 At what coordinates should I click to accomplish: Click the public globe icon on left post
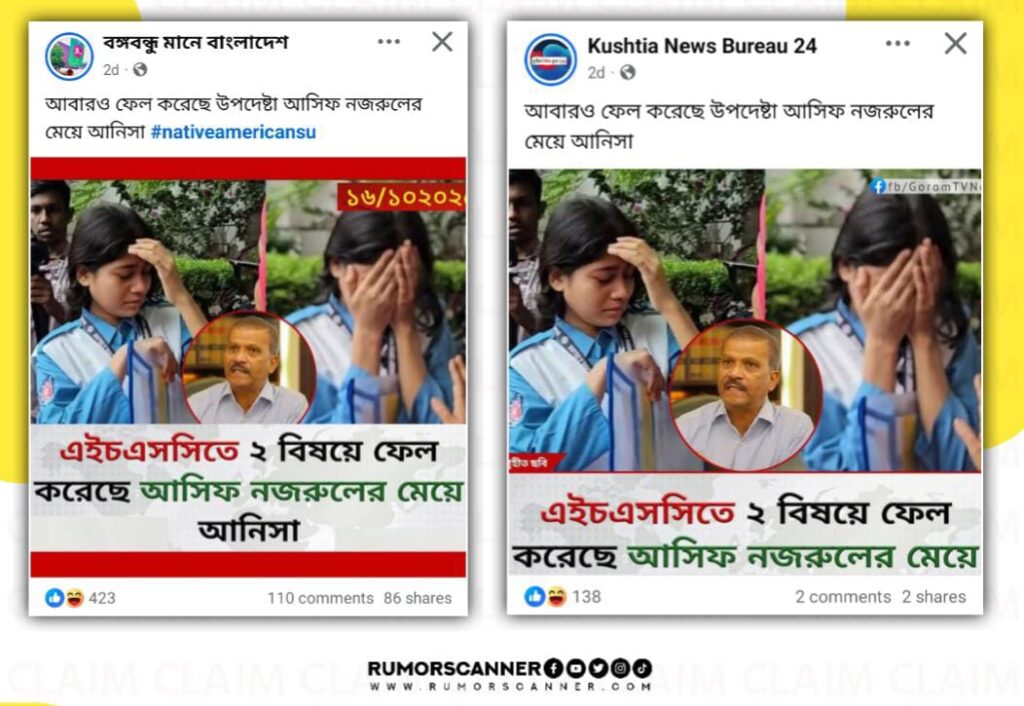[x=140, y=70]
